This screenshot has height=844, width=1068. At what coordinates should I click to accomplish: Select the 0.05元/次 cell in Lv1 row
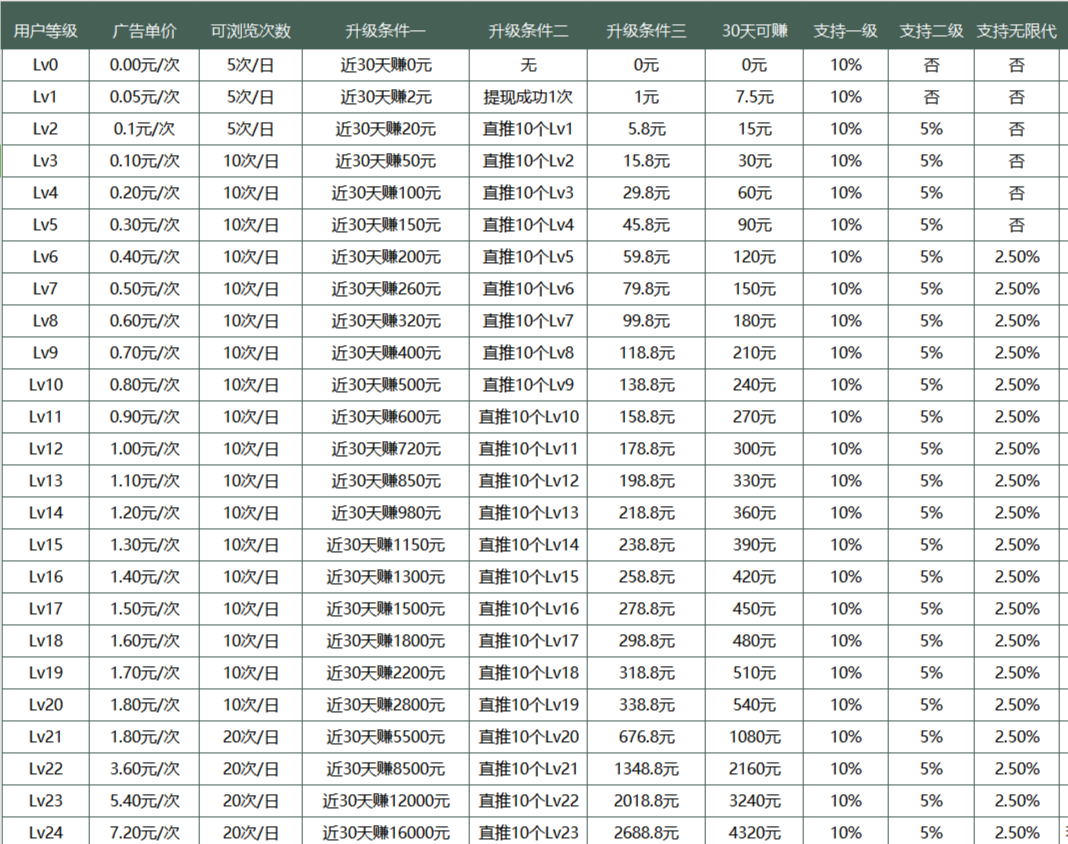(x=144, y=97)
